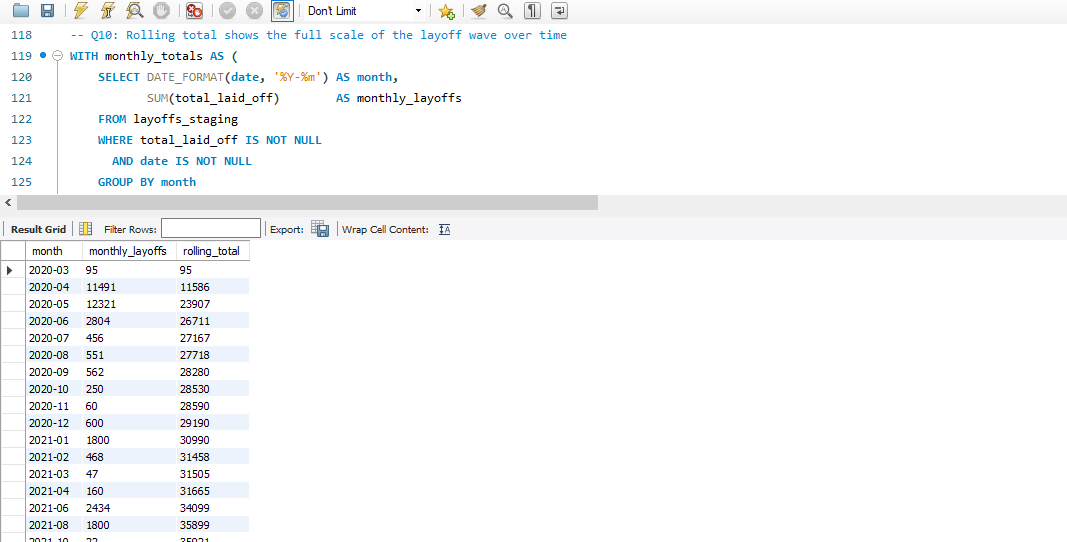Open the find panel with the magnifier icon
The width and height of the screenshot is (1067, 542).
[505, 10]
